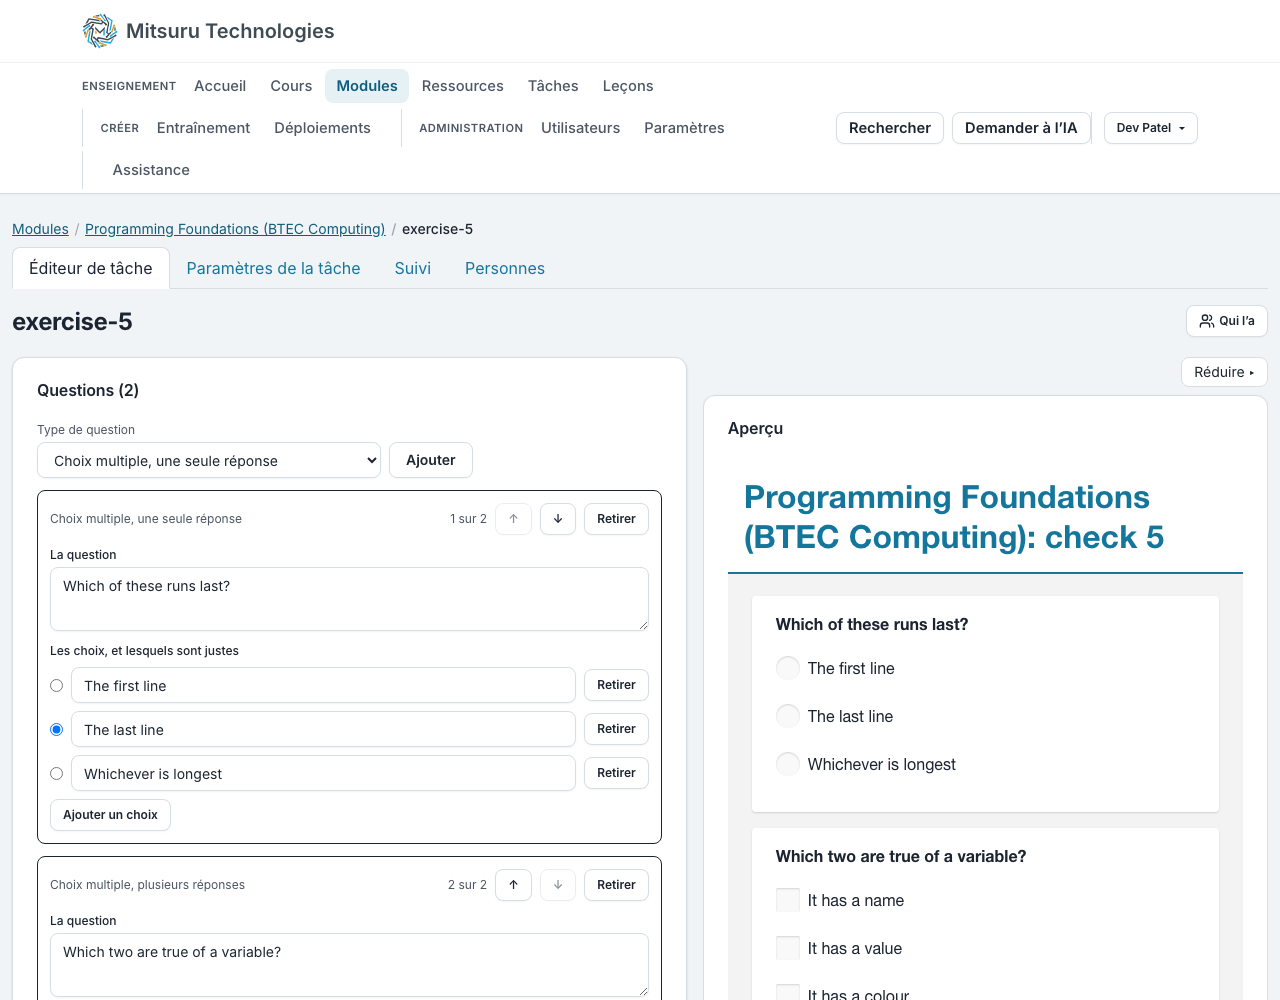Open the Modules navigation item
Screen dimensions: 1280x1000
click(367, 86)
